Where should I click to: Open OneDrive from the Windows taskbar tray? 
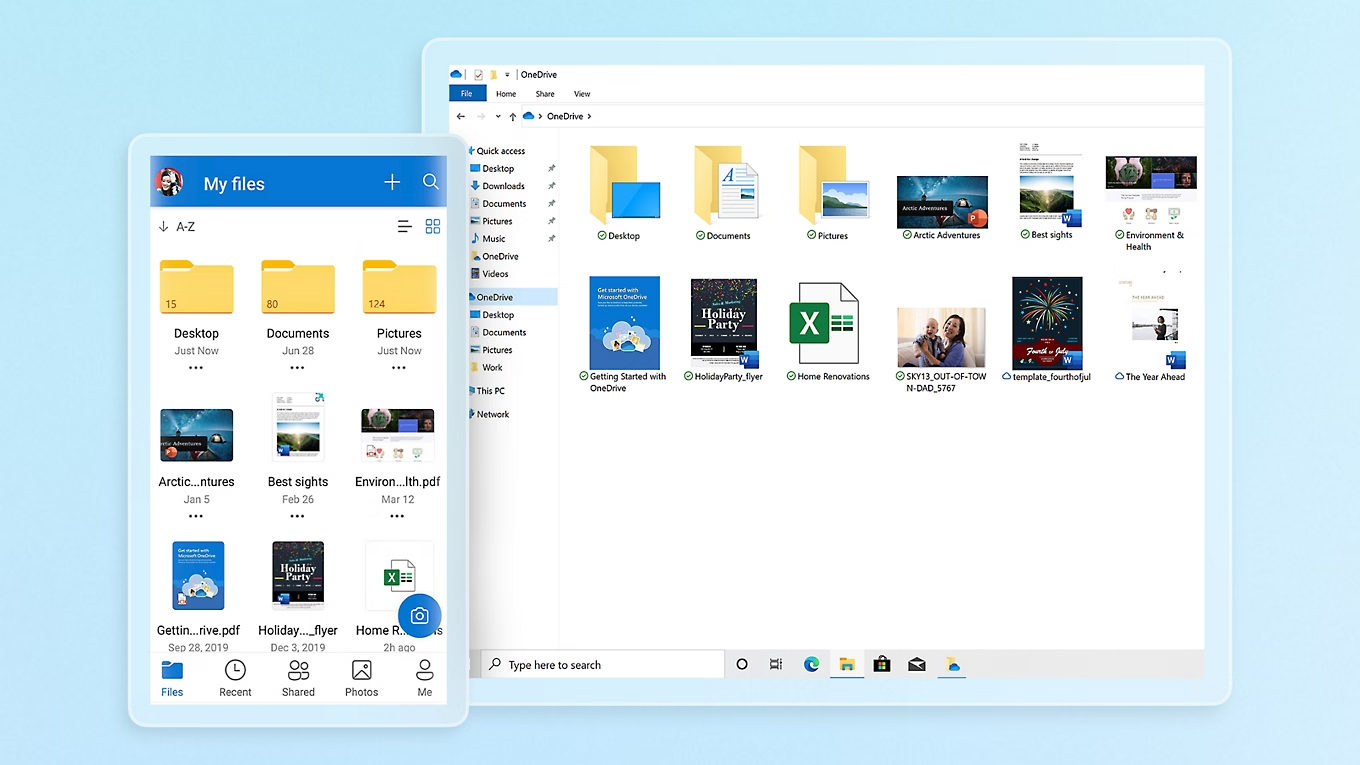951,664
